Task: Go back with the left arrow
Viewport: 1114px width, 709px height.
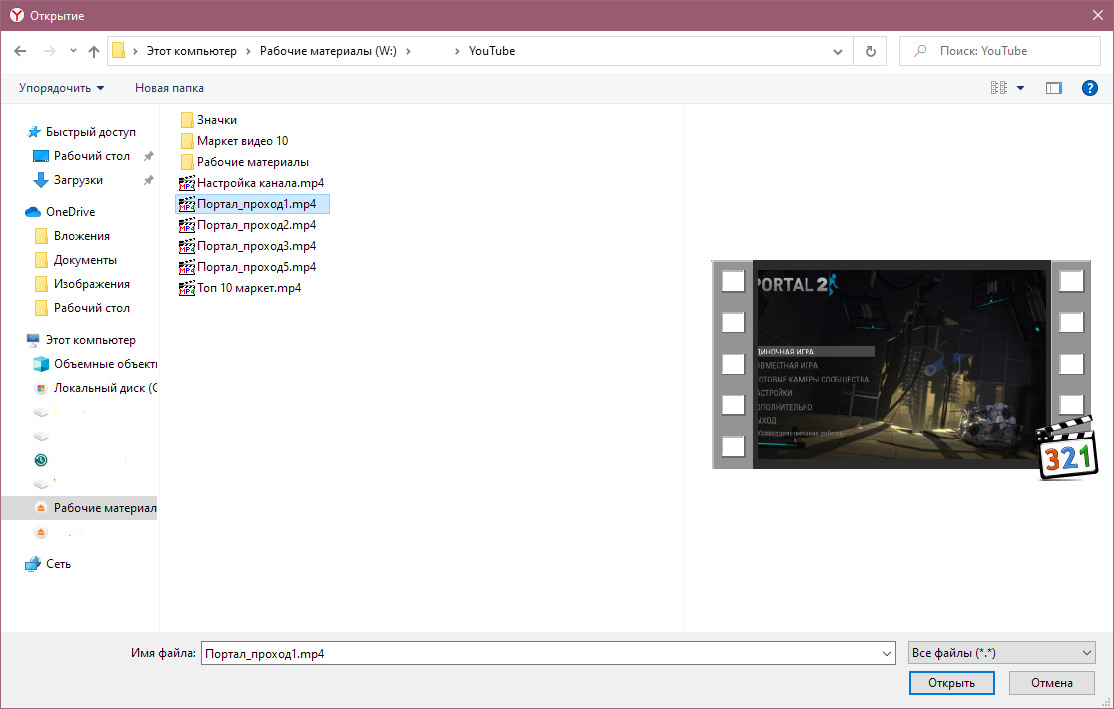Action: (20, 51)
